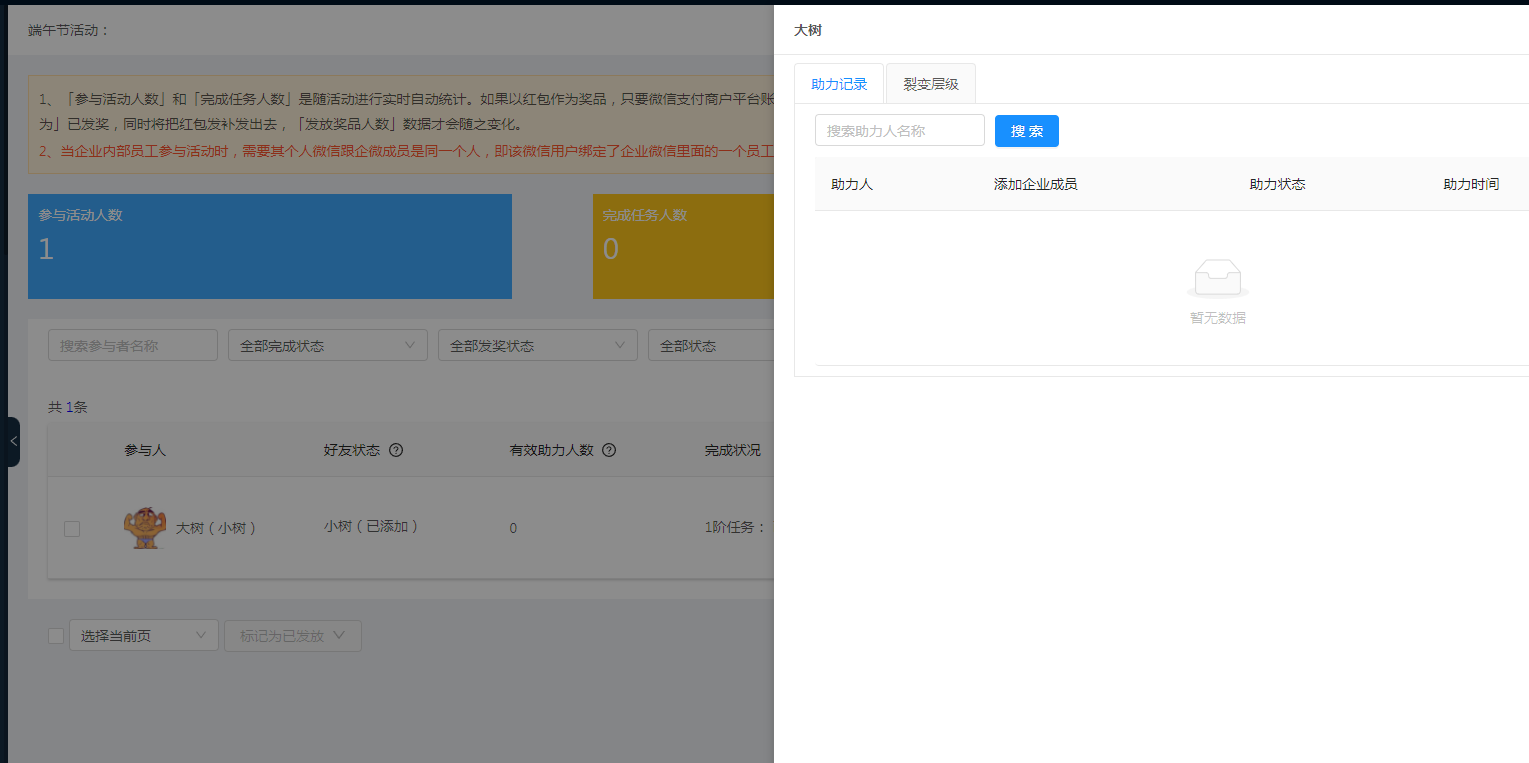Click the 助力状态 column header
This screenshot has height=763, width=1529.
pyautogui.click(x=1277, y=184)
